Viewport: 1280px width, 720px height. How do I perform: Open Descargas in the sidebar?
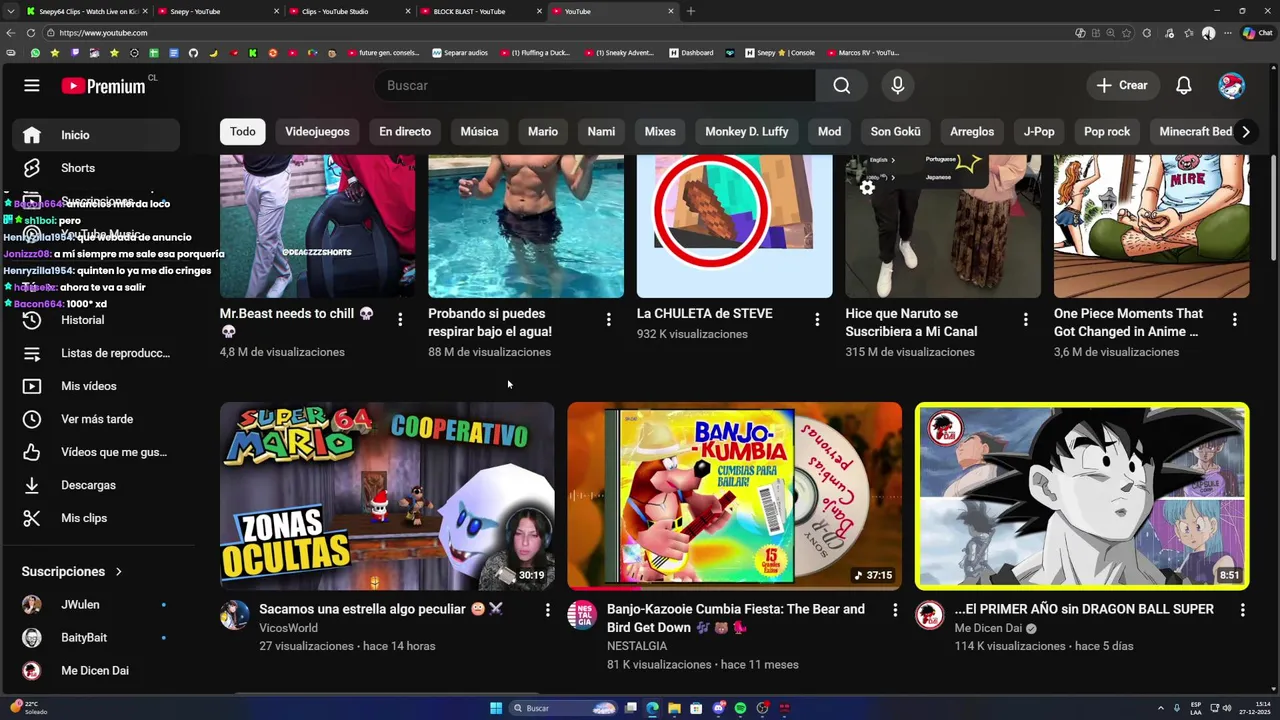96,485
